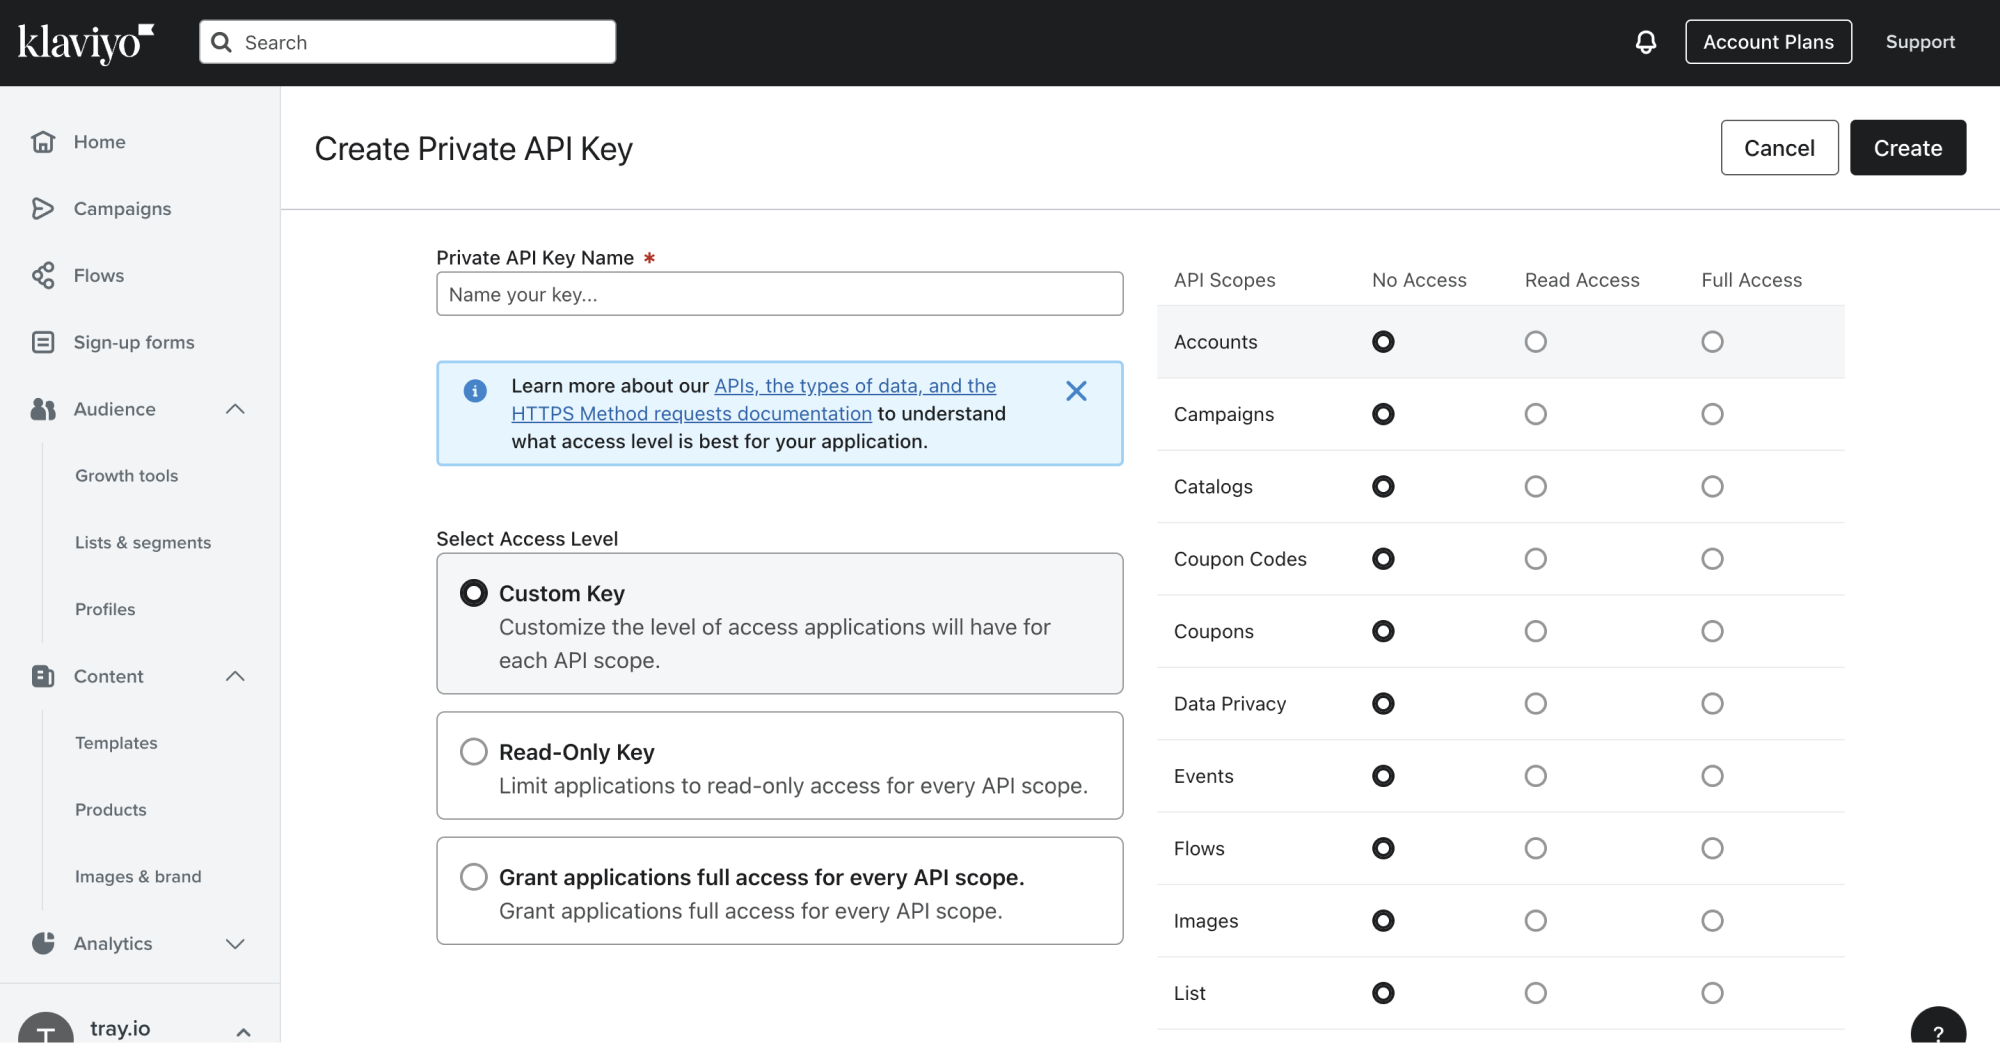This screenshot has height=1043, width=2000.
Task: Dismiss the info banner with X
Action: click(x=1076, y=391)
